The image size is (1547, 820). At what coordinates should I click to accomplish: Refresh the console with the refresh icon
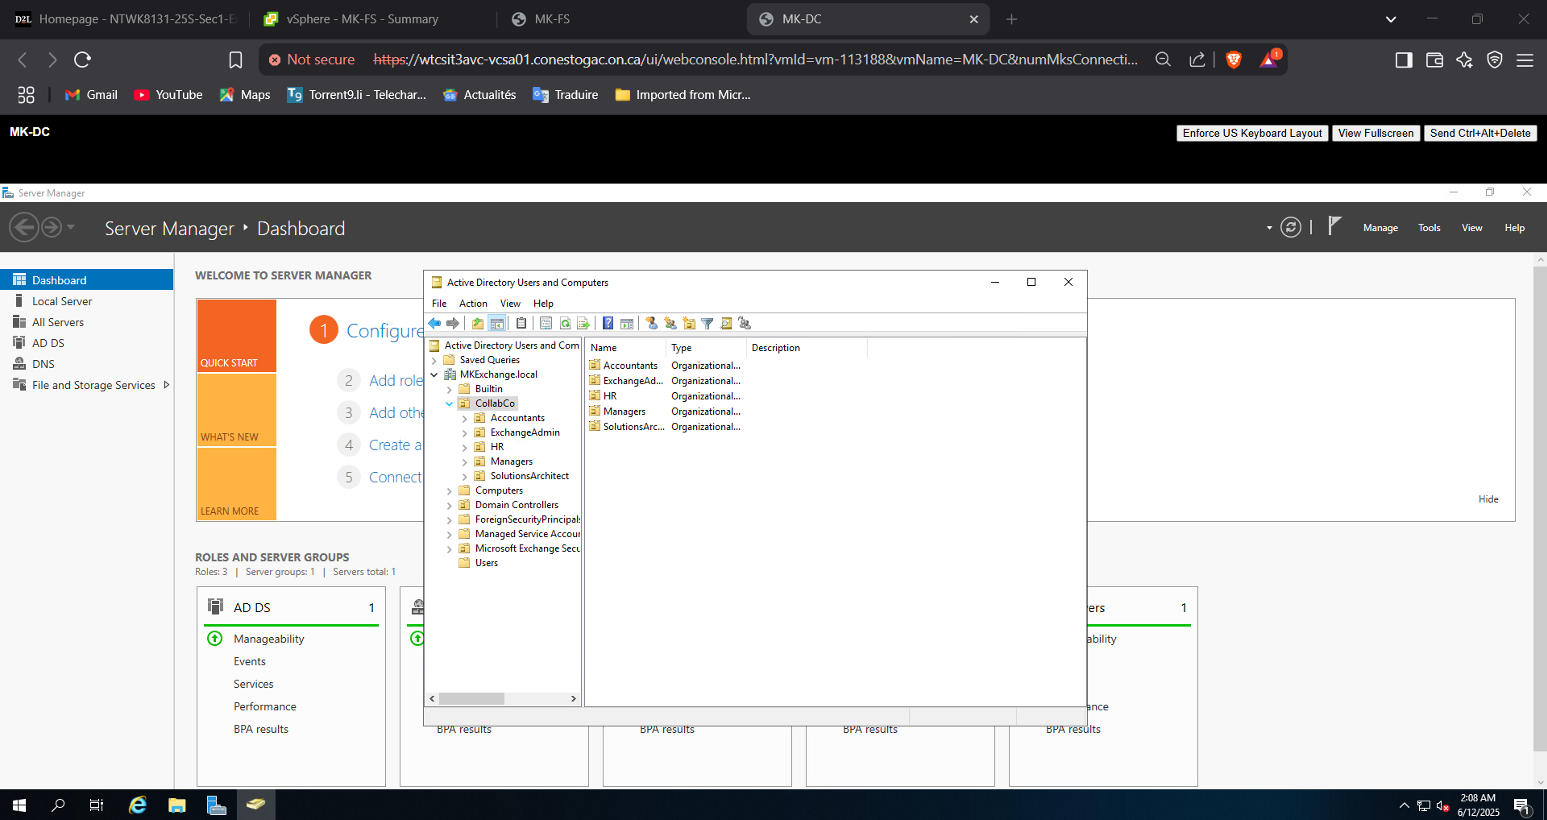(x=565, y=322)
